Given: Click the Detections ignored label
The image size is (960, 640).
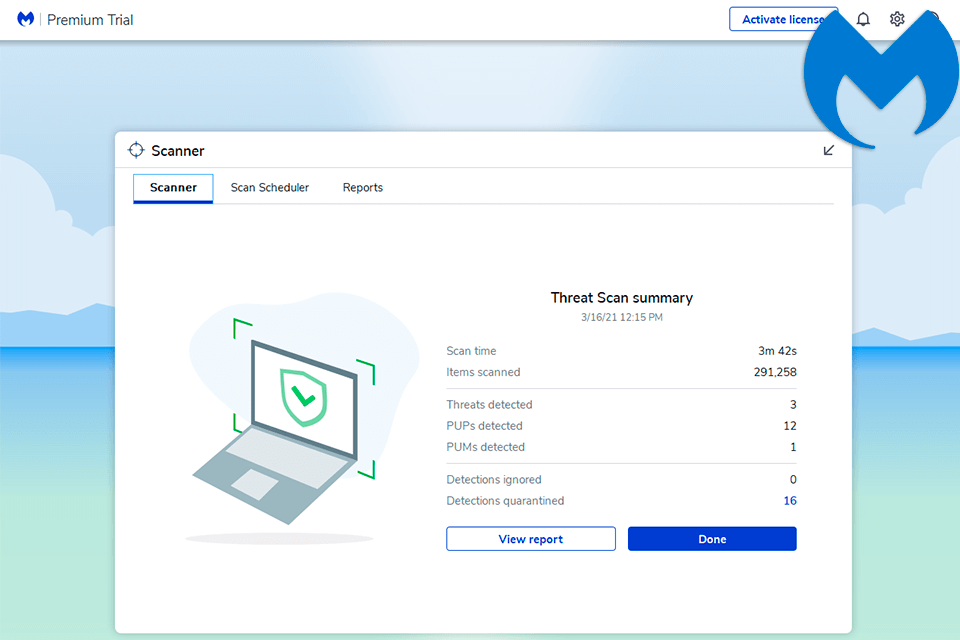Looking at the screenshot, I should [x=493, y=480].
